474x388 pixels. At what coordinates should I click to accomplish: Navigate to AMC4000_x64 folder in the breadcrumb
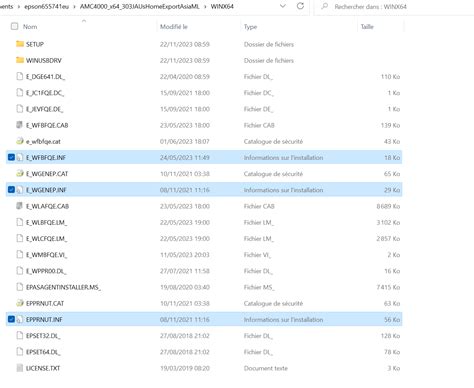click(139, 7)
